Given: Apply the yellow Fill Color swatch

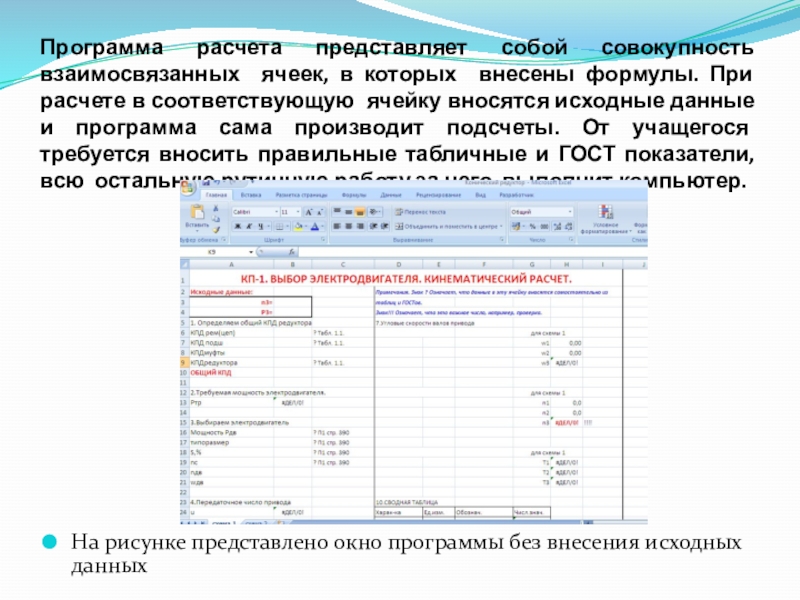Looking at the screenshot, I should pyautogui.click(x=298, y=227).
